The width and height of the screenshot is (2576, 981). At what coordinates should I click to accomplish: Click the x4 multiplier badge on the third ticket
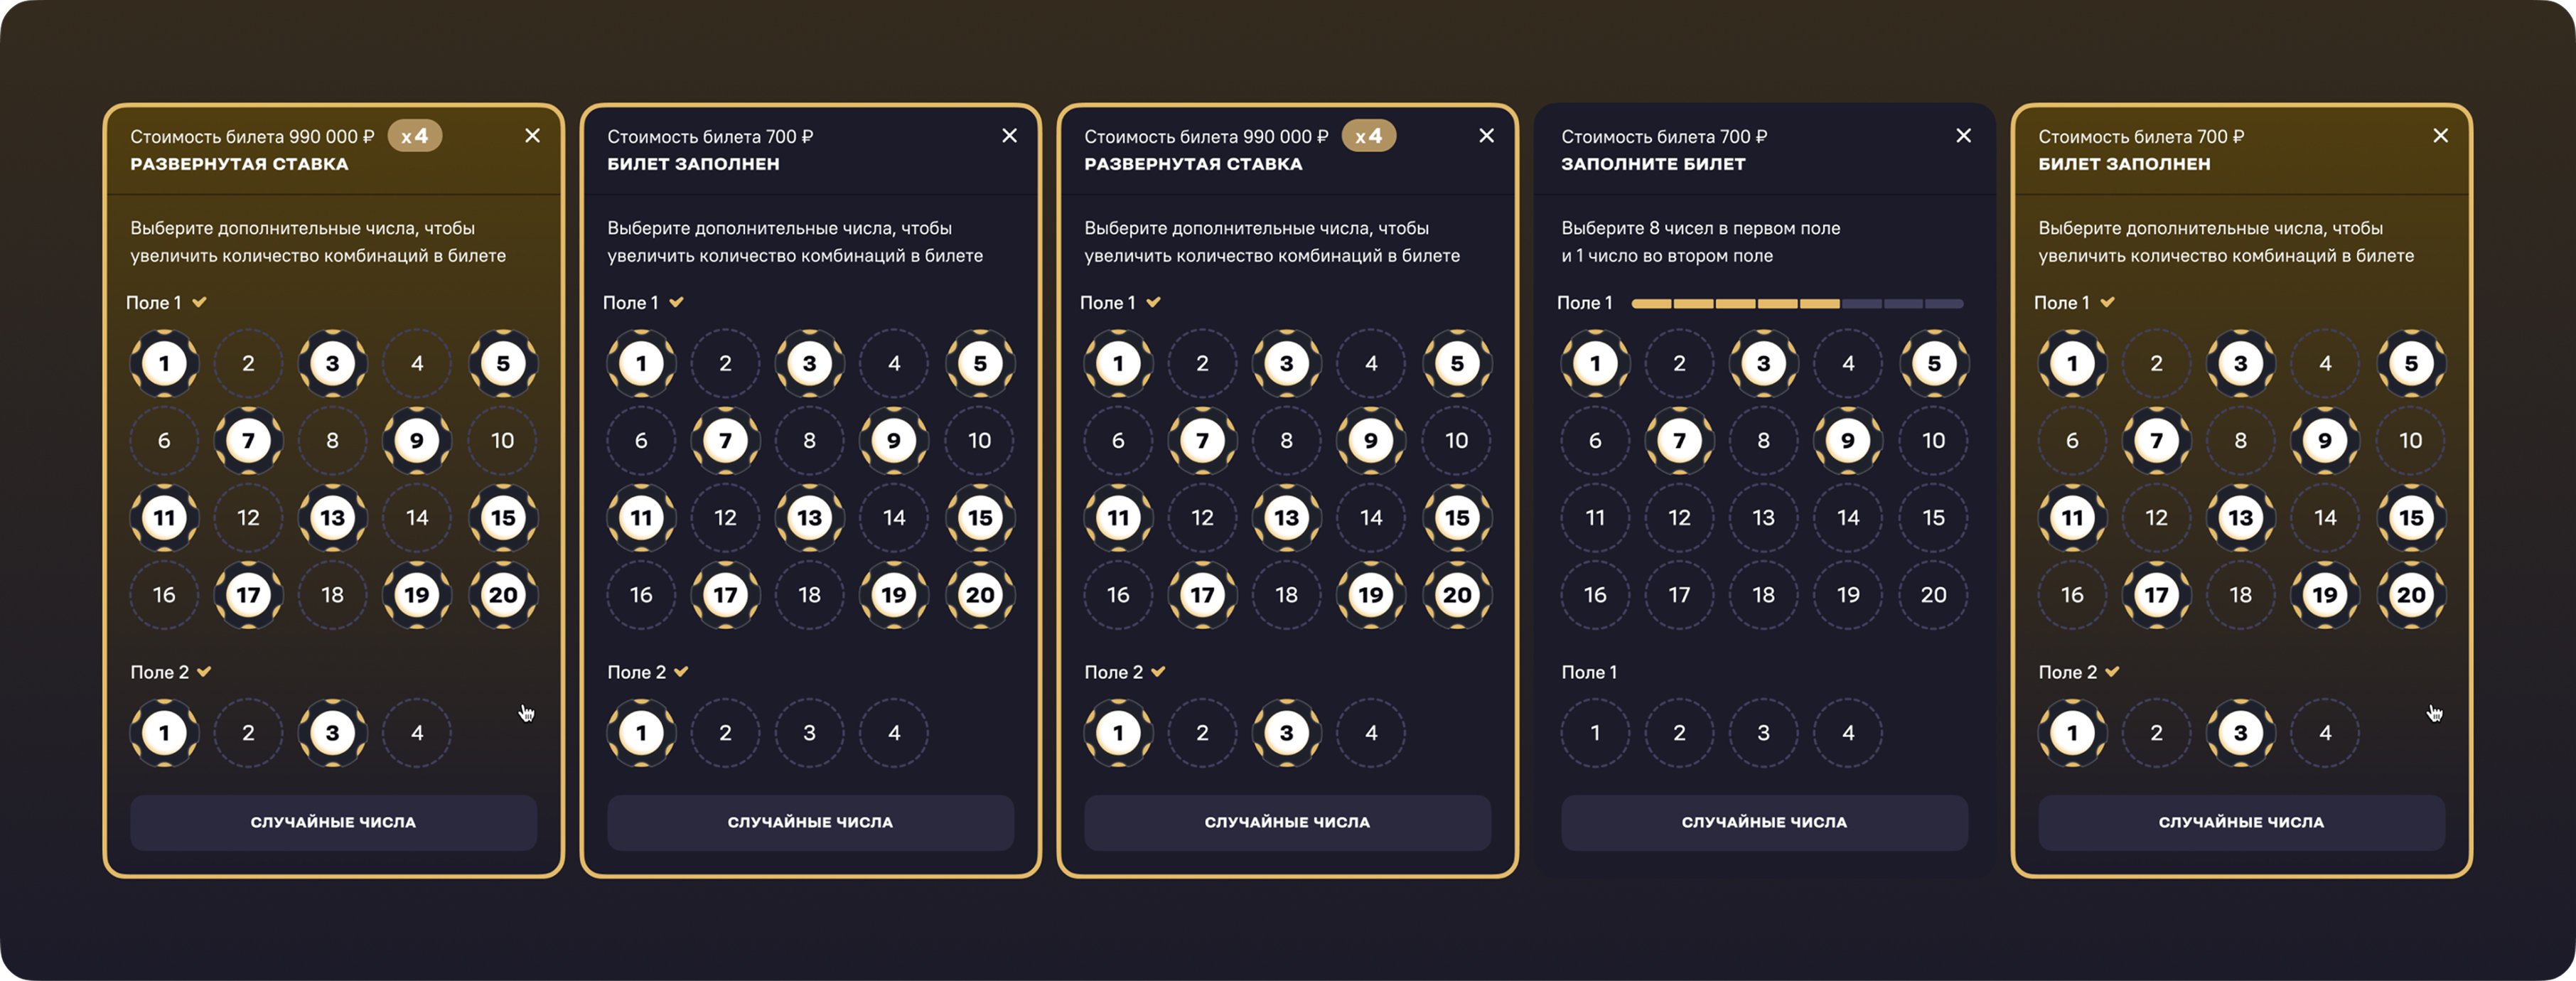(x=1368, y=136)
